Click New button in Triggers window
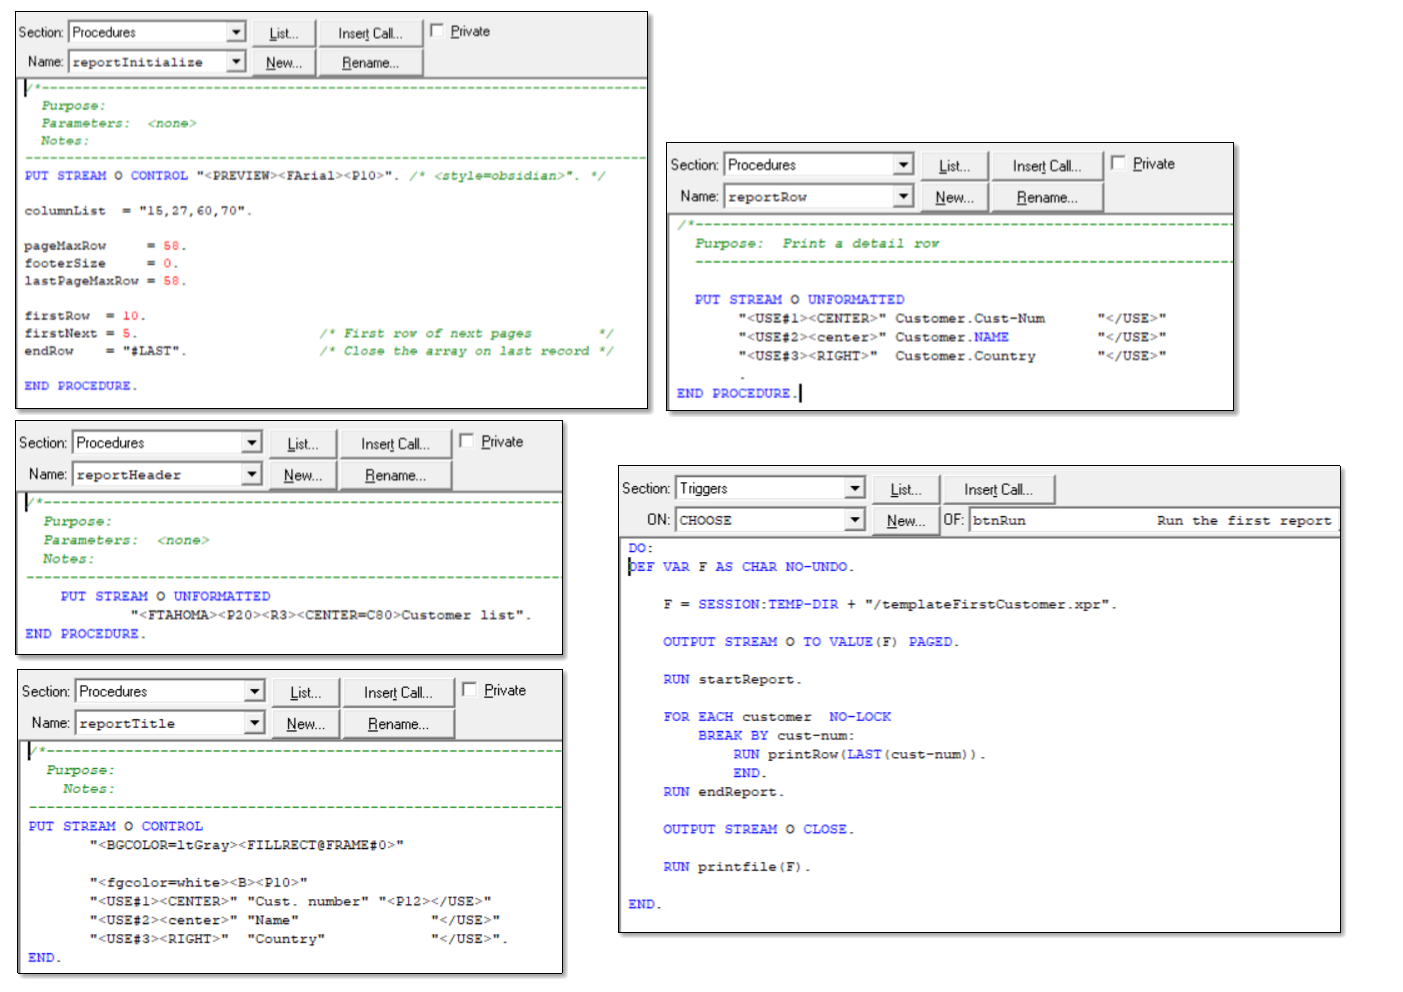Viewport: 1403px width, 992px height. click(x=906, y=521)
